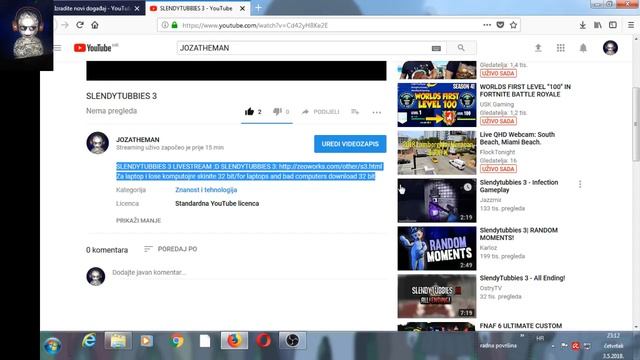Open Live QHD Webcam South Beach thumbnail
The height and width of the screenshot is (360, 640).
(x=437, y=153)
